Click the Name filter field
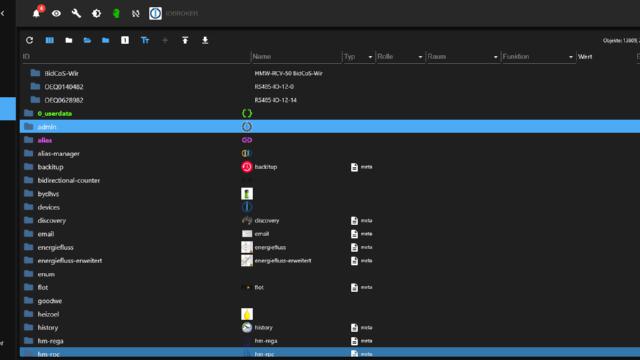Viewport: 640px width, 360px height. click(x=296, y=57)
